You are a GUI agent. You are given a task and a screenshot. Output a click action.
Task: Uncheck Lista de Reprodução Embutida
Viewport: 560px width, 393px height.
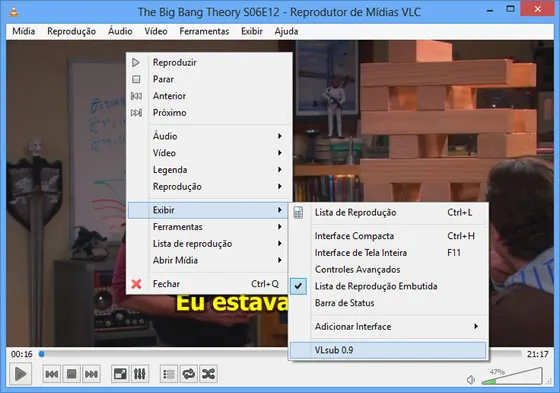pos(388,286)
